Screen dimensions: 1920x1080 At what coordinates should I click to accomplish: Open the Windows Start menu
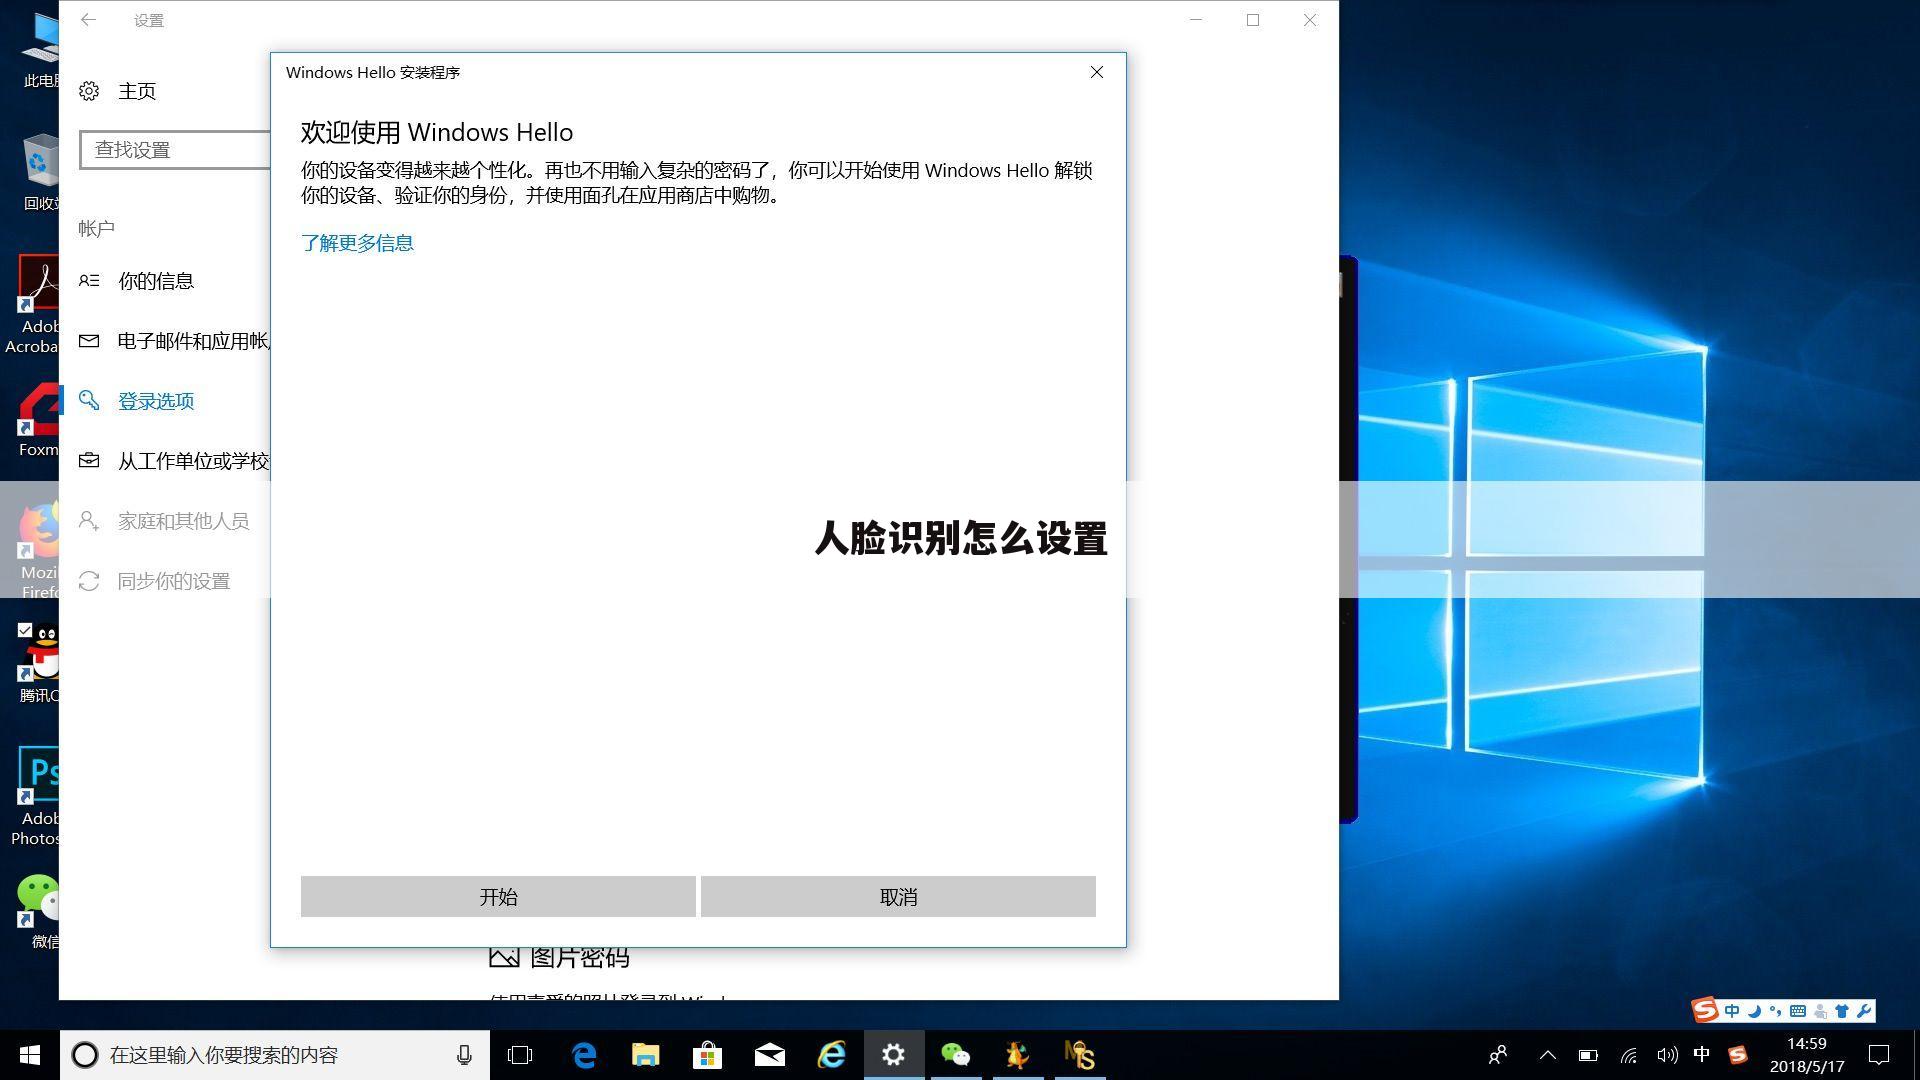tap(30, 1055)
